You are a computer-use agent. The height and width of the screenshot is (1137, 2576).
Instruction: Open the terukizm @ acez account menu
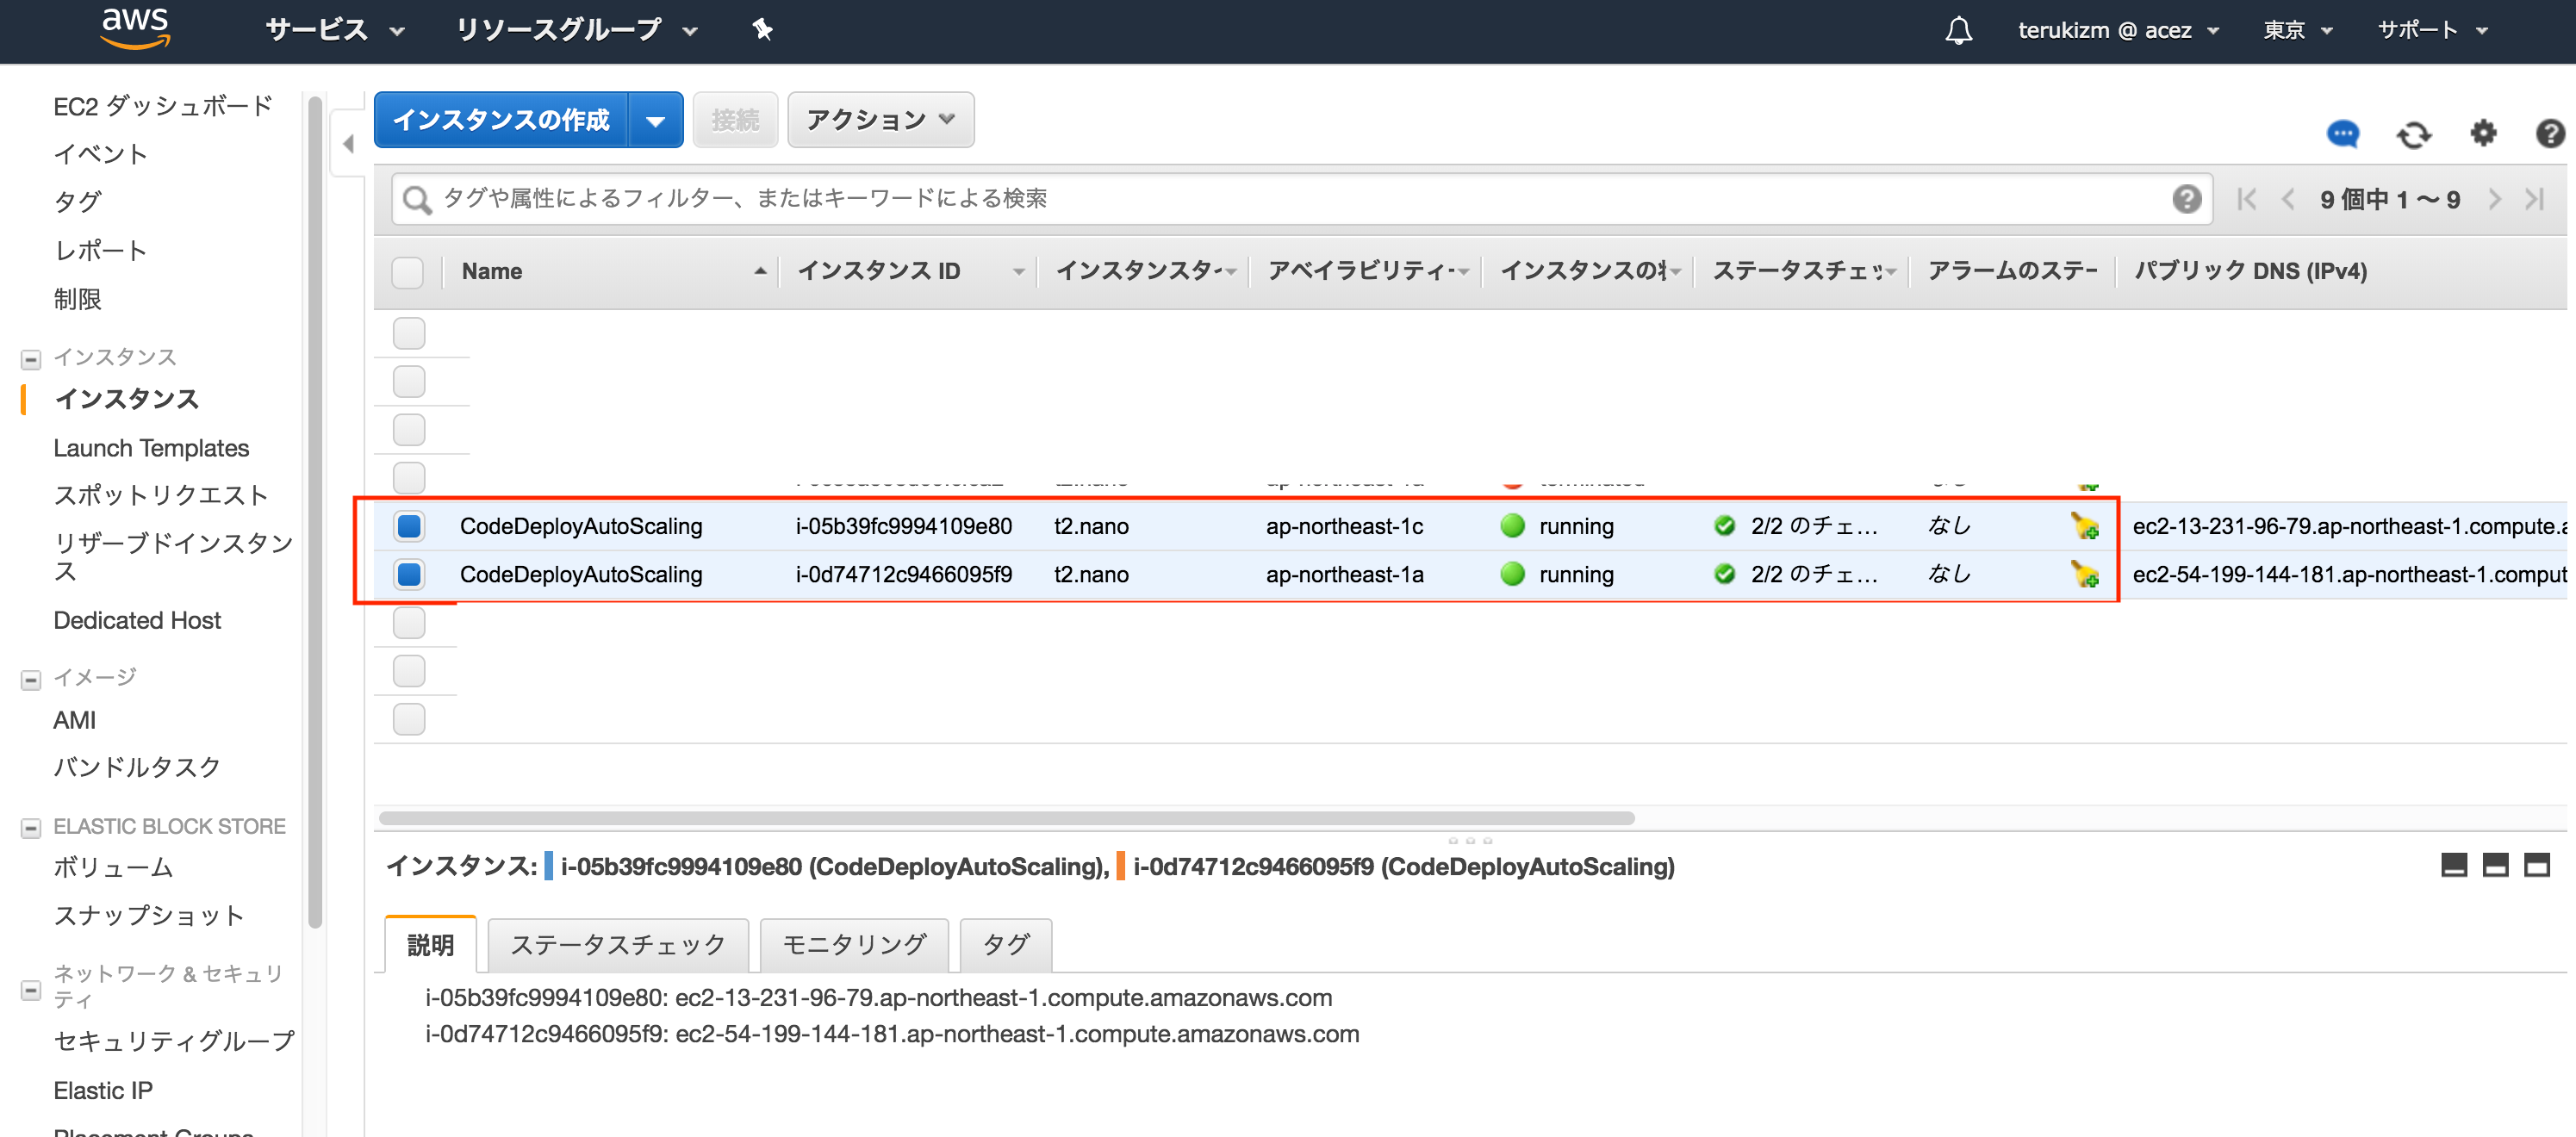(2118, 30)
